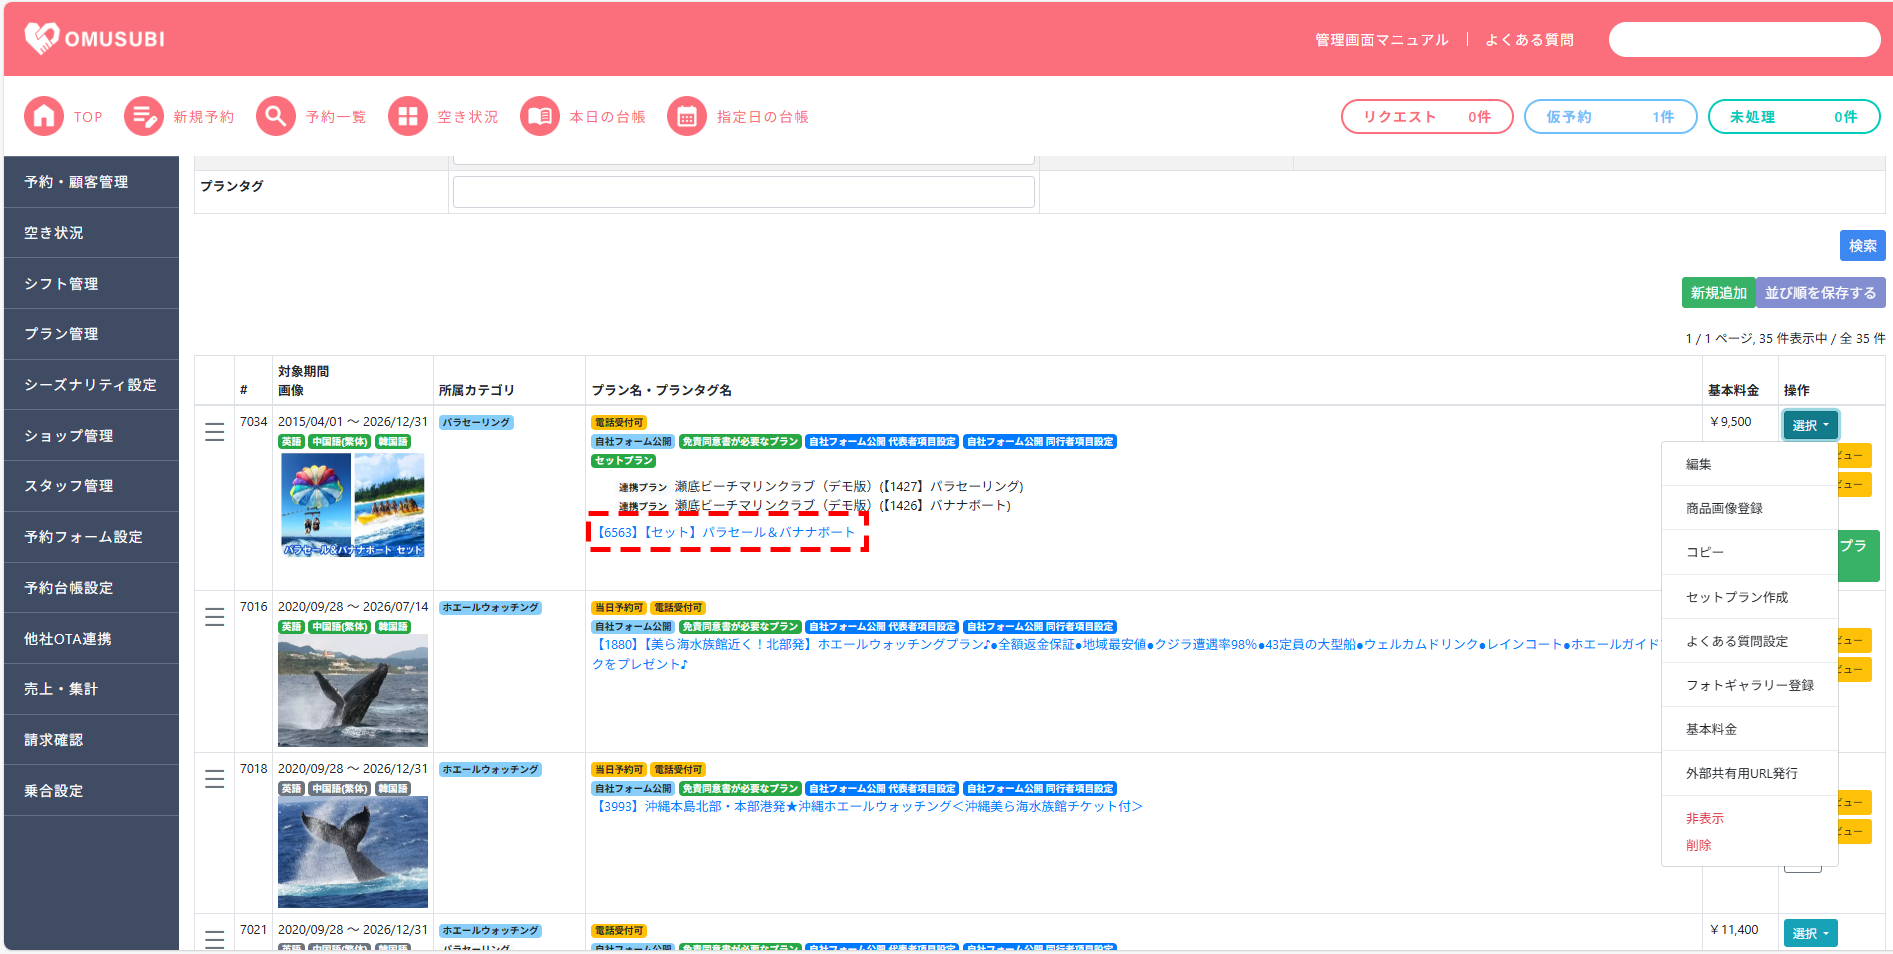Open プラン管理 in the sidebar
The width and height of the screenshot is (1893, 954).
point(61,334)
